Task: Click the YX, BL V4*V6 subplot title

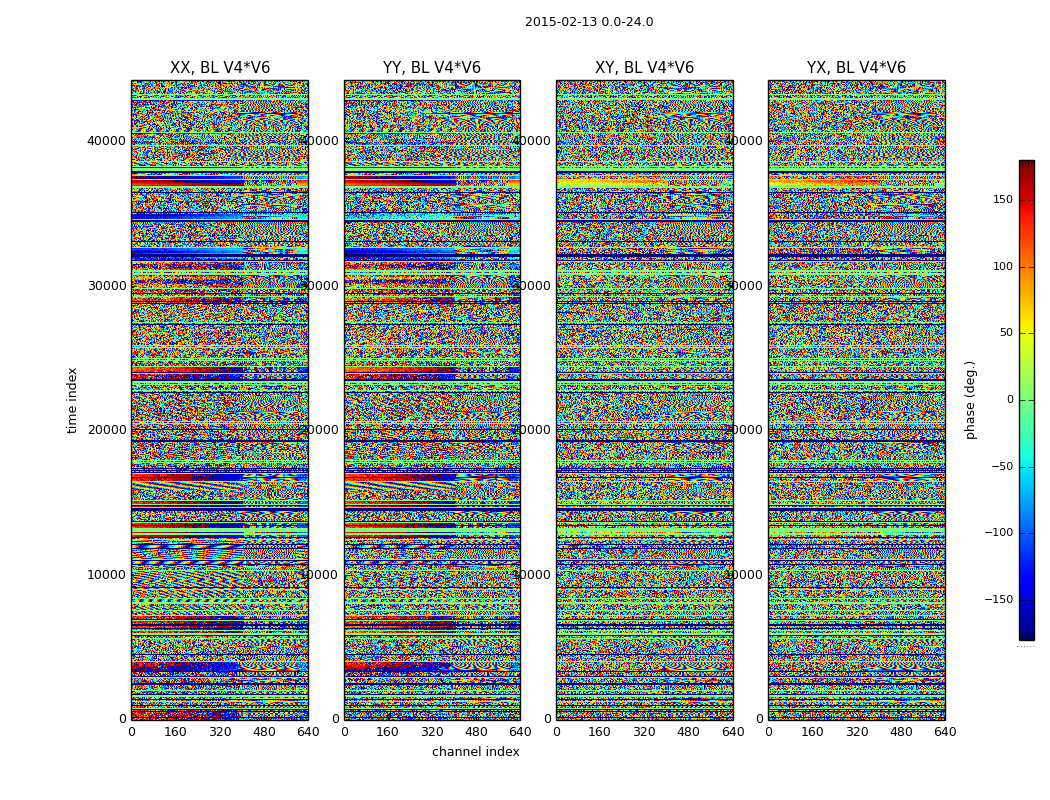Action: (856, 68)
